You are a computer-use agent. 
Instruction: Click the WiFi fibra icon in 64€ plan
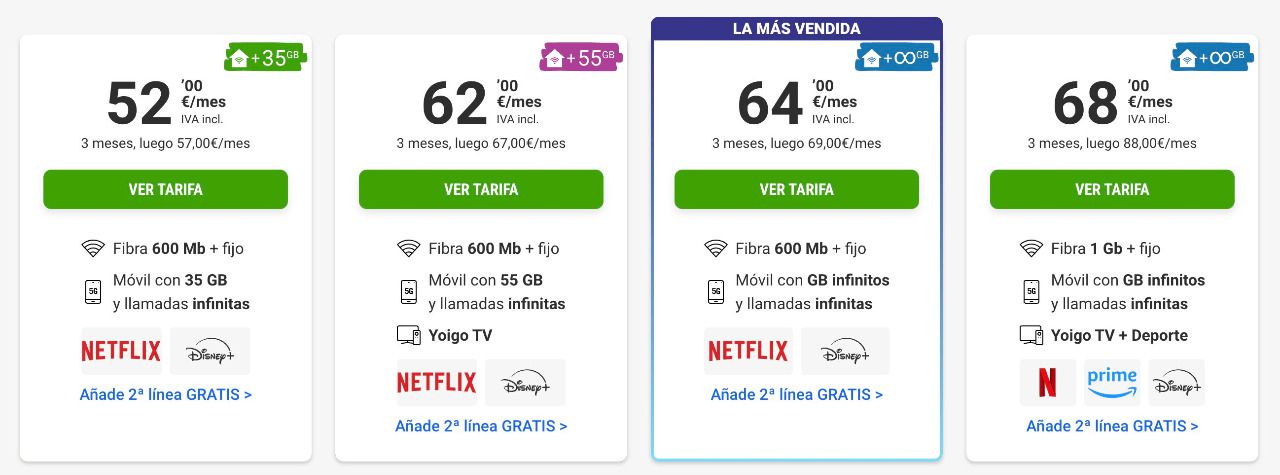coord(715,248)
